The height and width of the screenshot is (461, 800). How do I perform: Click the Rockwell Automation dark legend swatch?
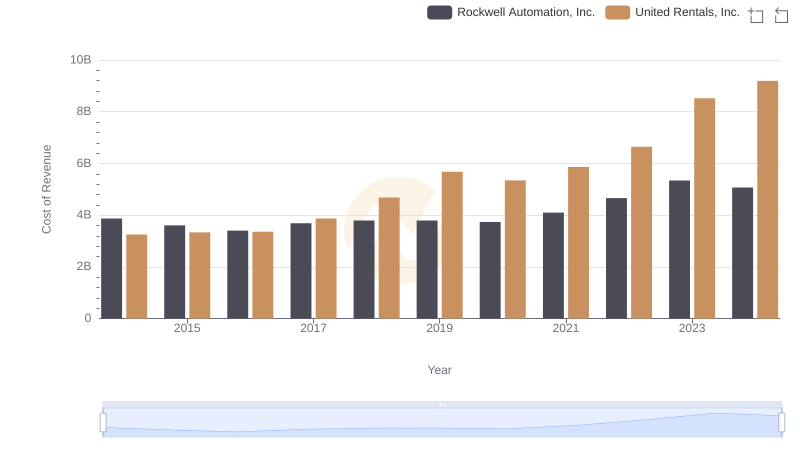tap(440, 12)
